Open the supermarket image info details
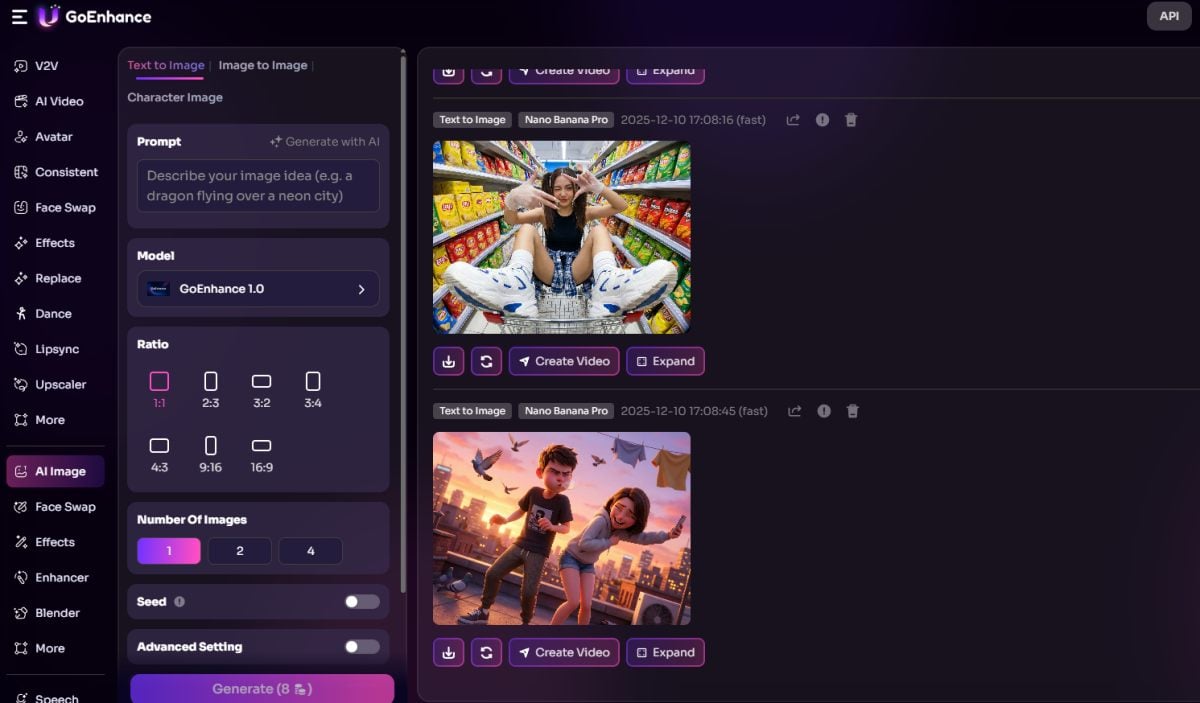1200x703 pixels. pos(822,119)
